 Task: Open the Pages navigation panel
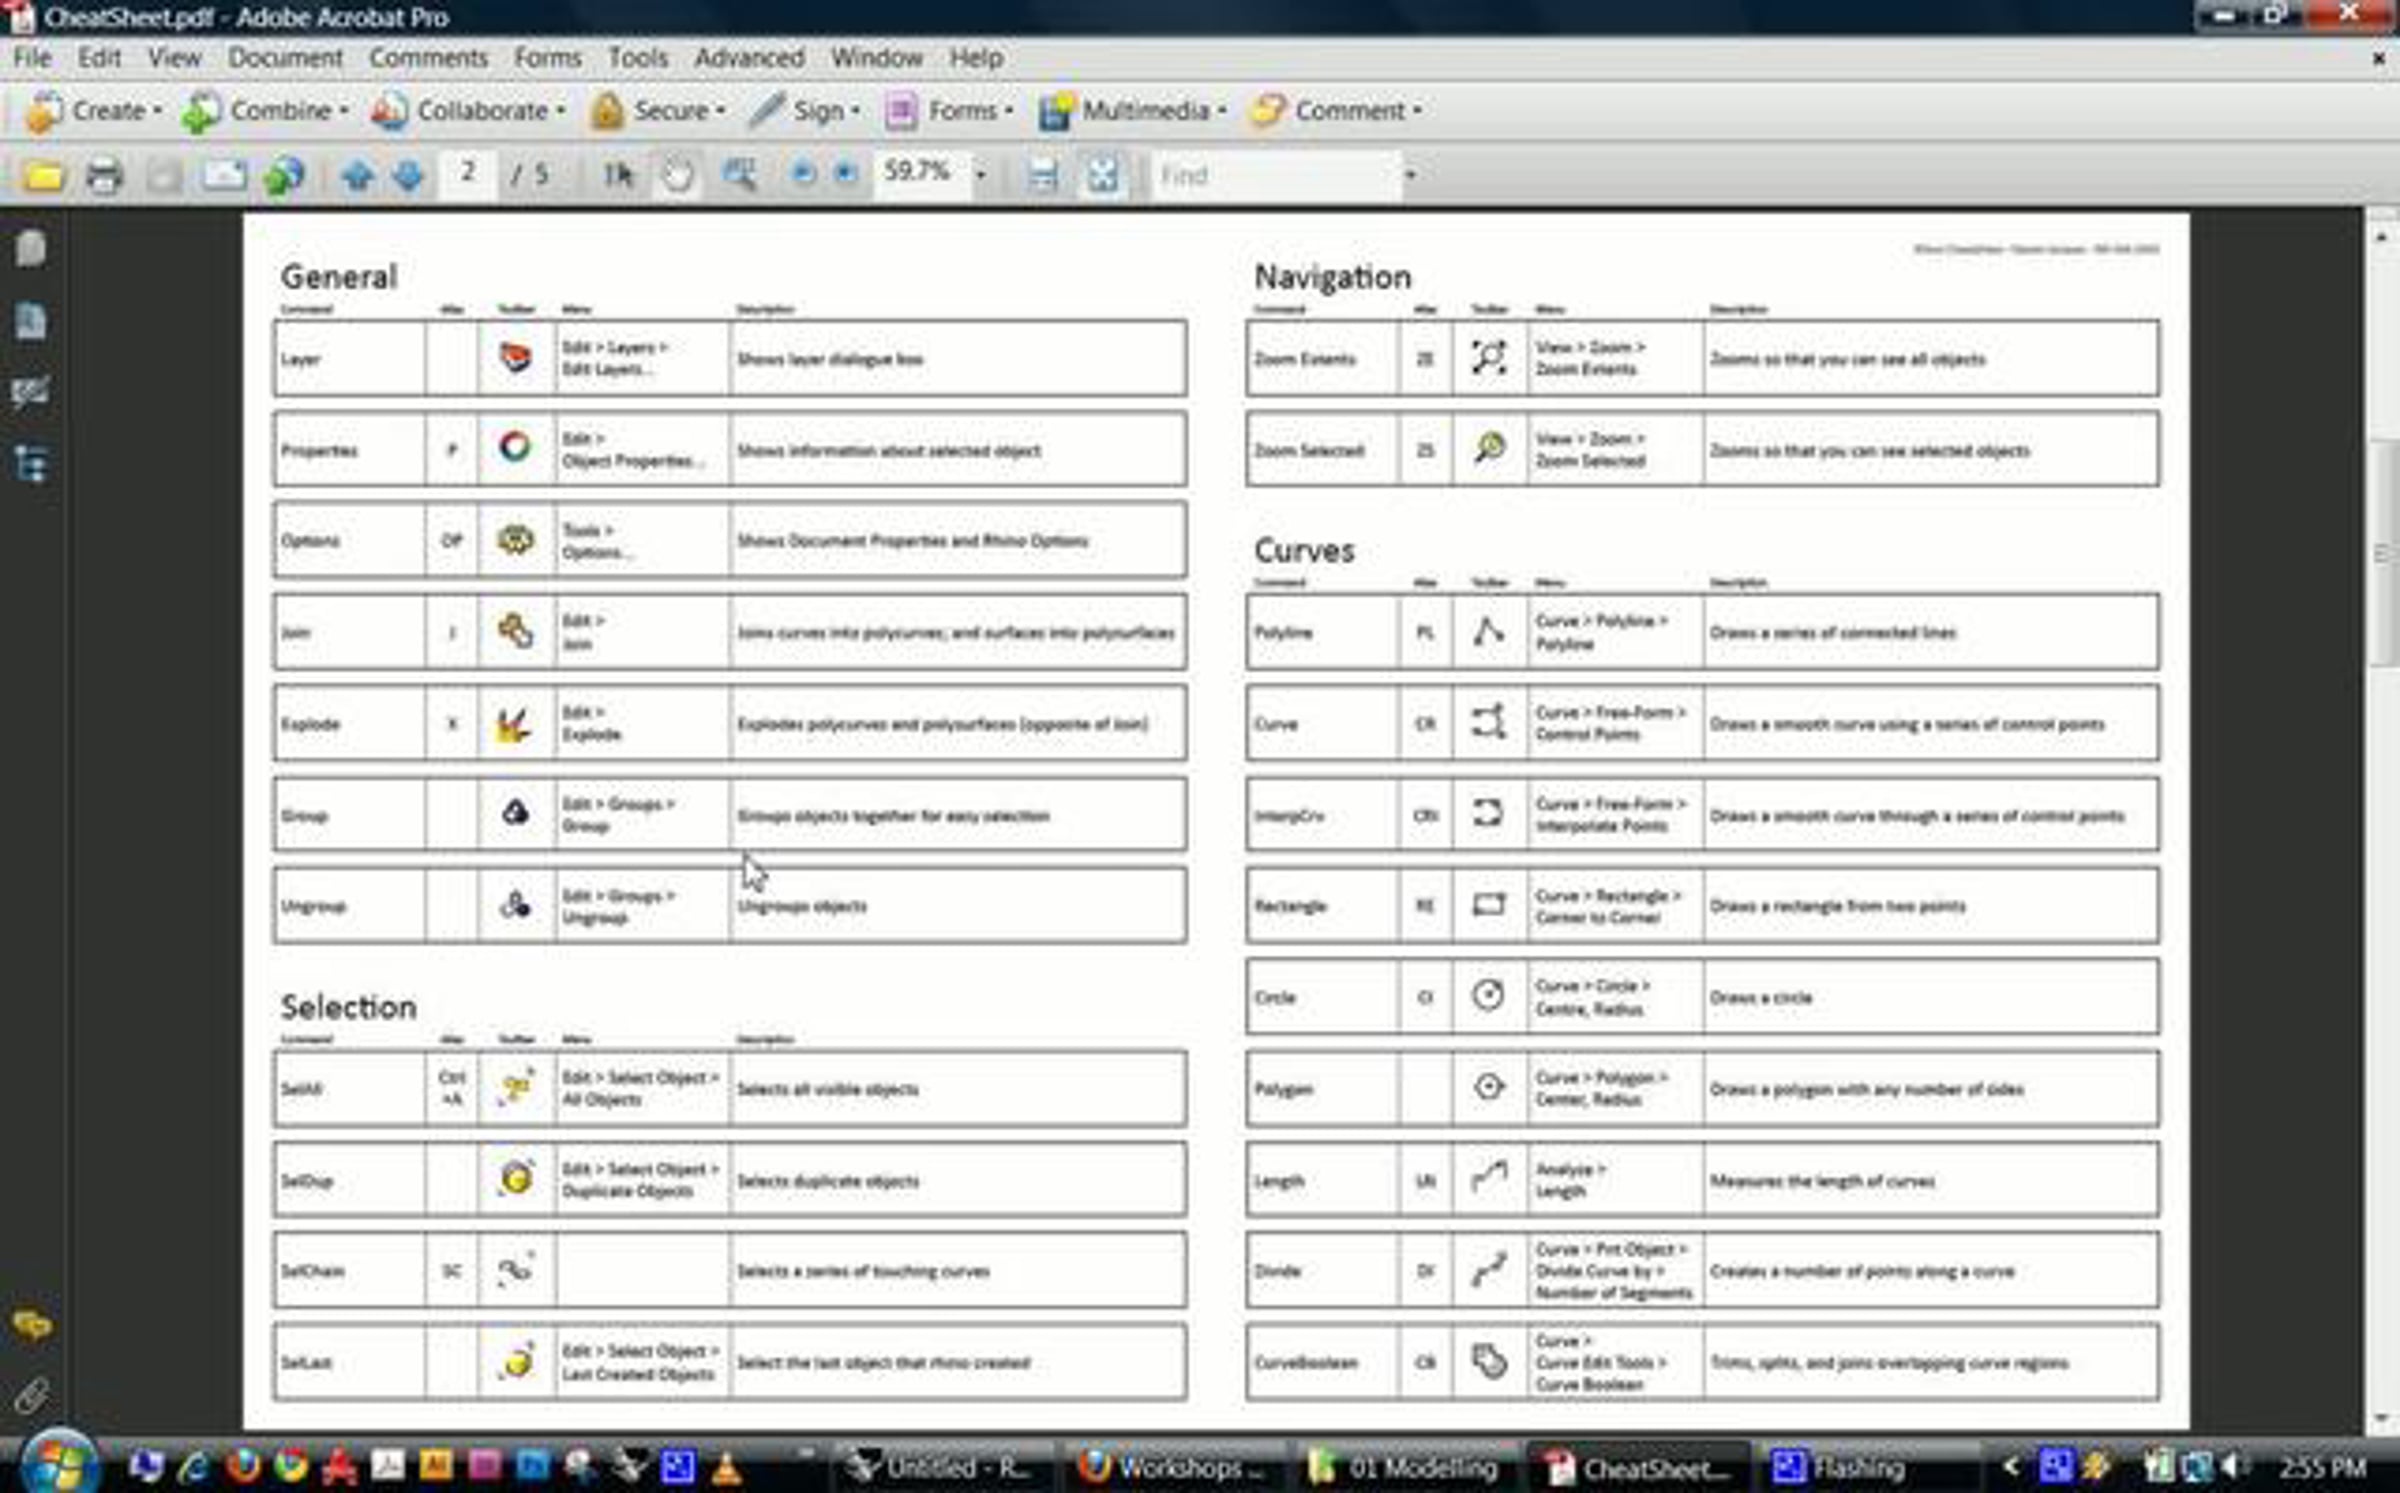[x=31, y=249]
